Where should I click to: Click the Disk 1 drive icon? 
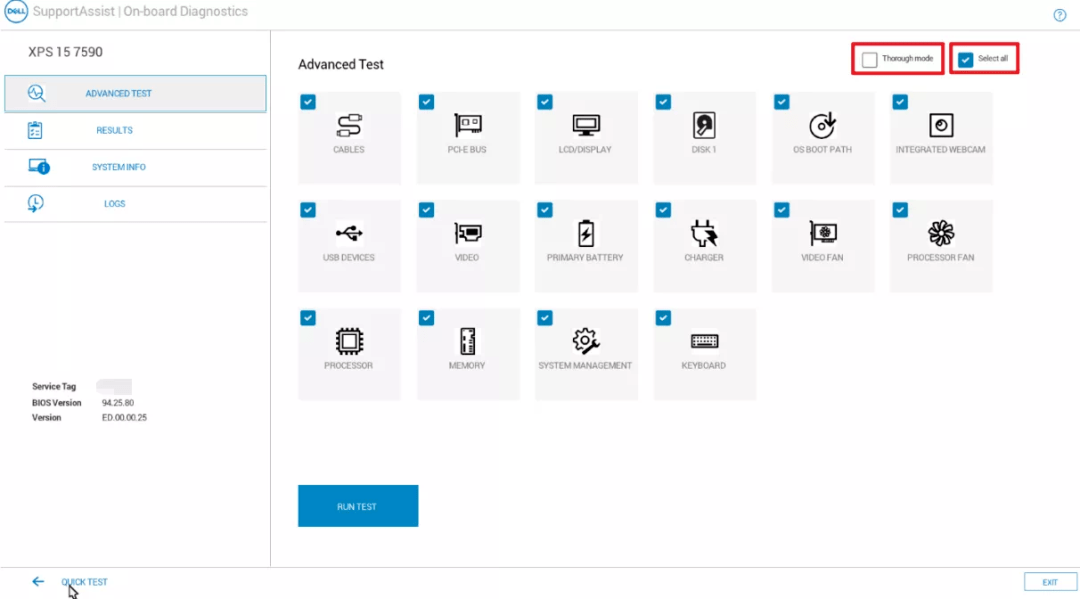tap(704, 125)
